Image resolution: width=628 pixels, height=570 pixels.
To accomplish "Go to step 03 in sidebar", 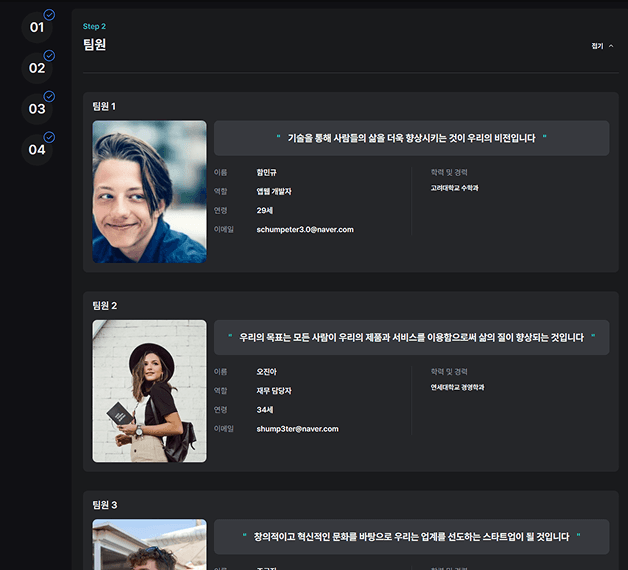I will [37, 109].
